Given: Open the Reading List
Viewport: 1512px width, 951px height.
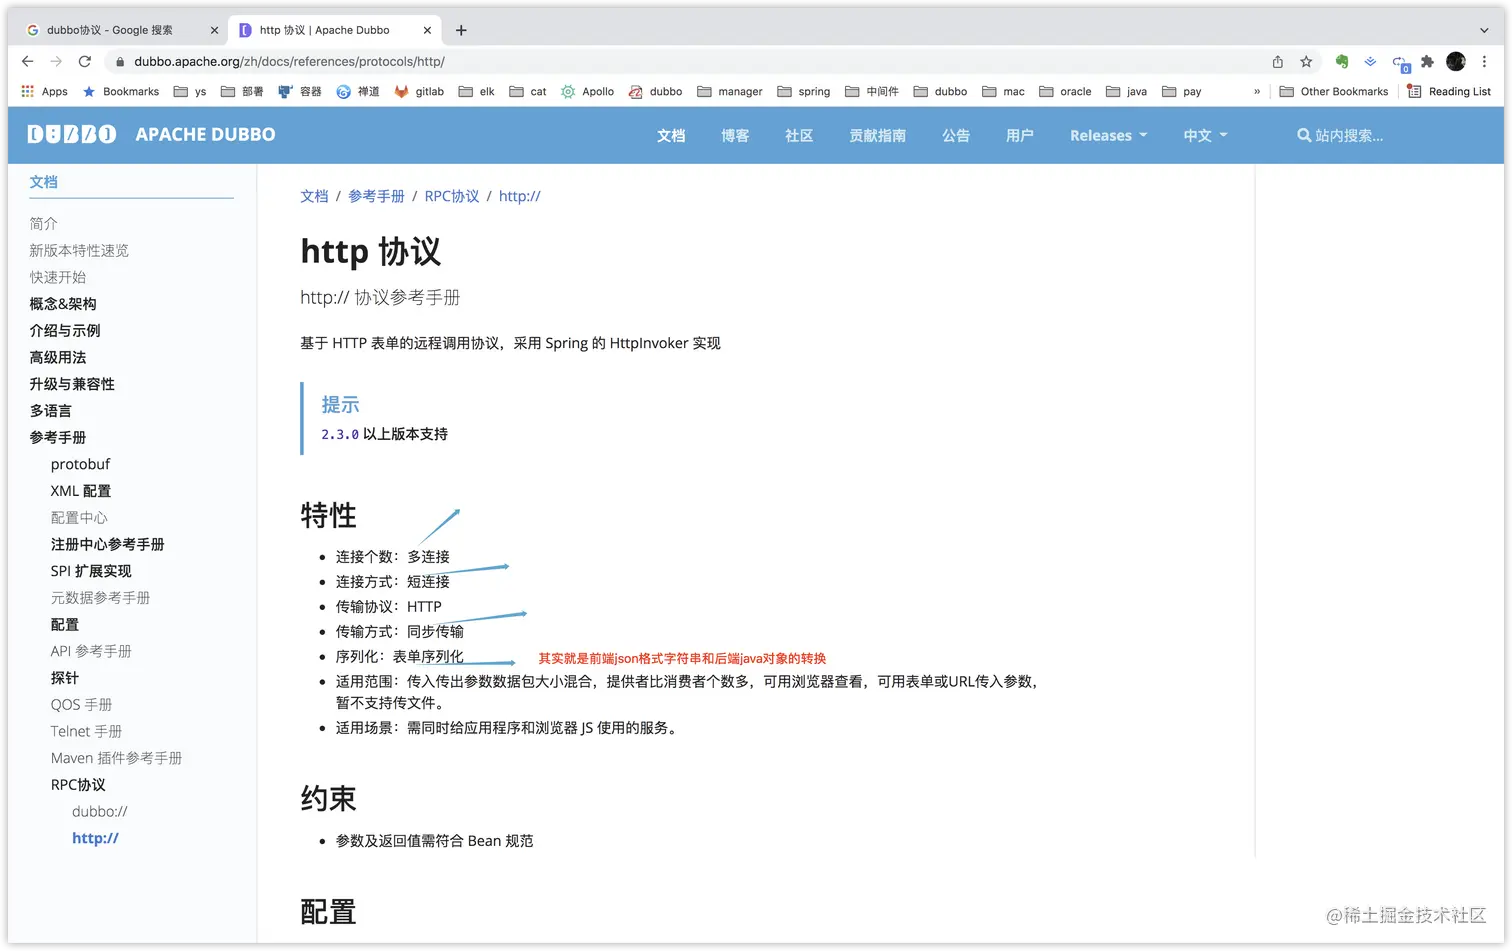Looking at the screenshot, I should (x=1448, y=91).
